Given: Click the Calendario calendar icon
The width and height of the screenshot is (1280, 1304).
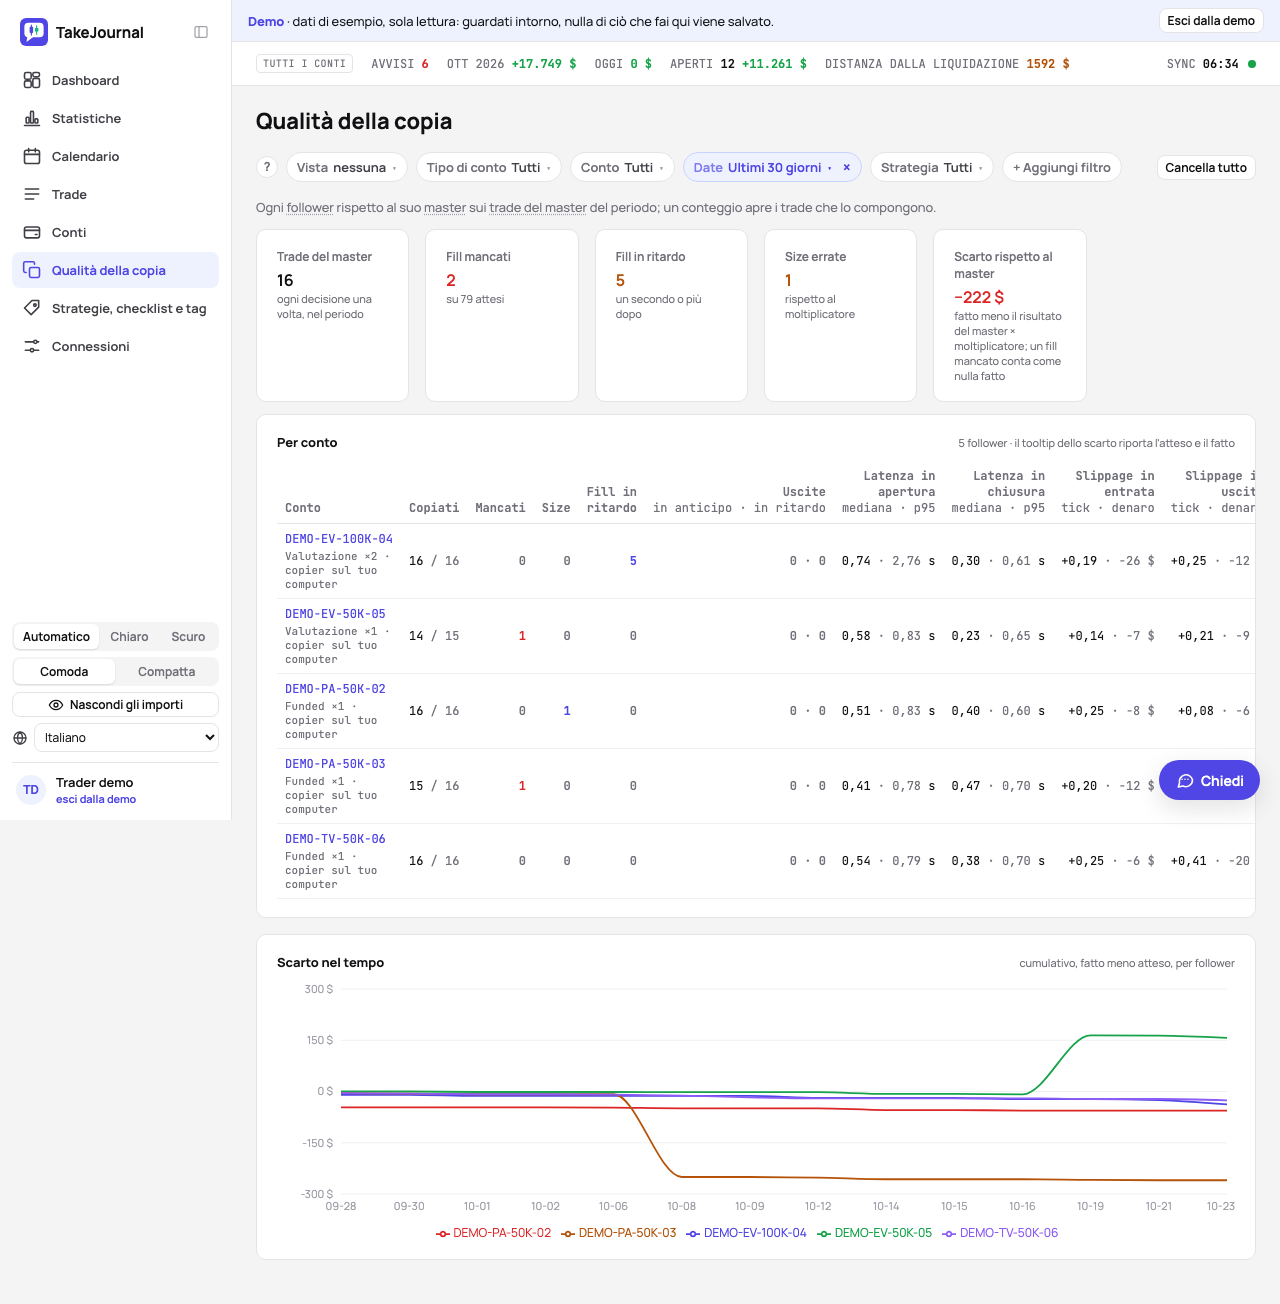Looking at the screenshot, I should coord(32,156).
